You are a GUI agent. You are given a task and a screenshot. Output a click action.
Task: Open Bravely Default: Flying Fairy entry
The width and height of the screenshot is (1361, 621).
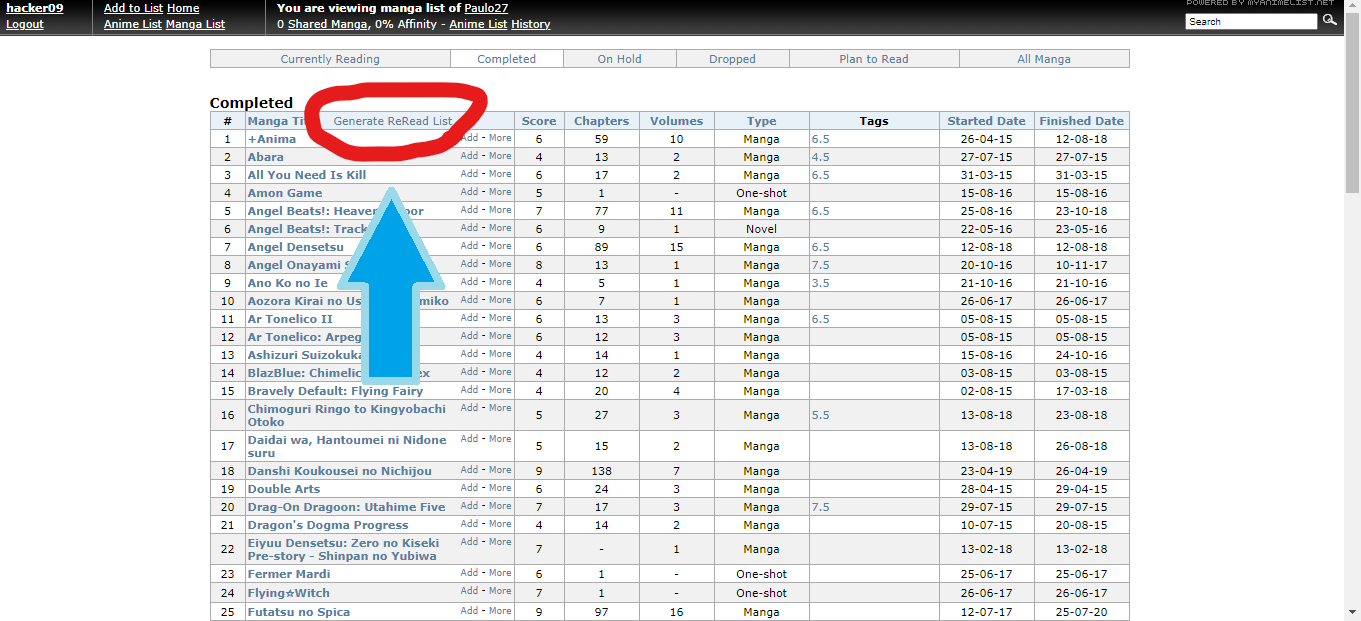click(335, 391)
